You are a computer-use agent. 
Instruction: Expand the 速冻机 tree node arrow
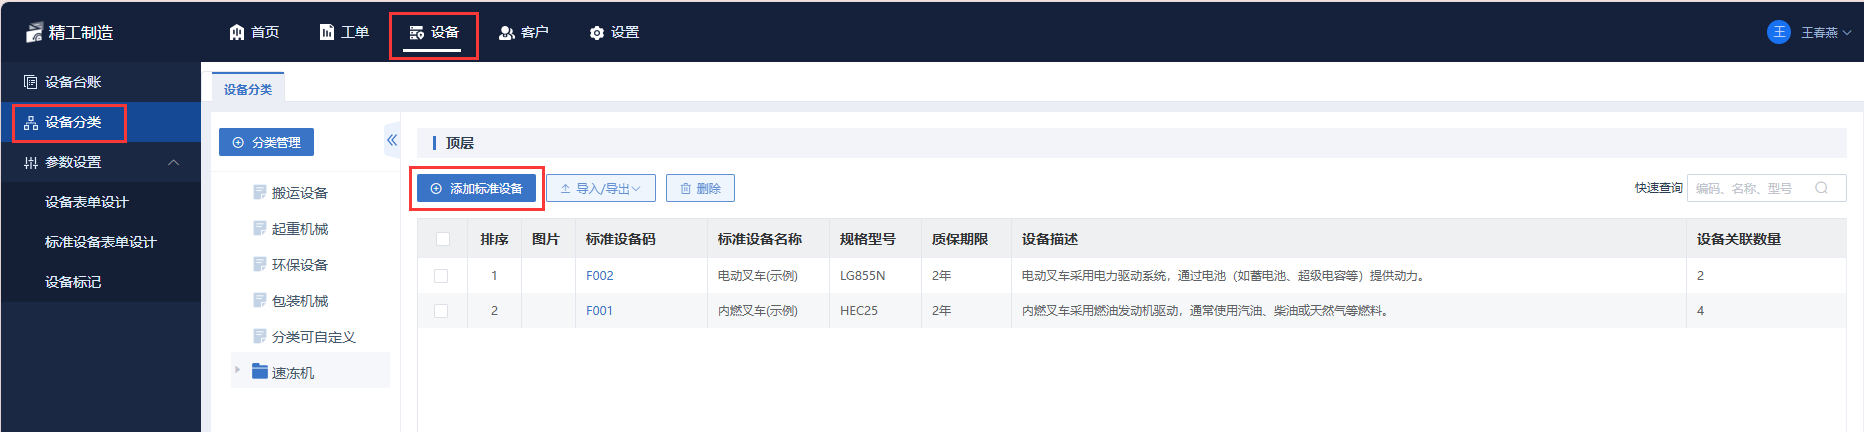click(237, 370)
